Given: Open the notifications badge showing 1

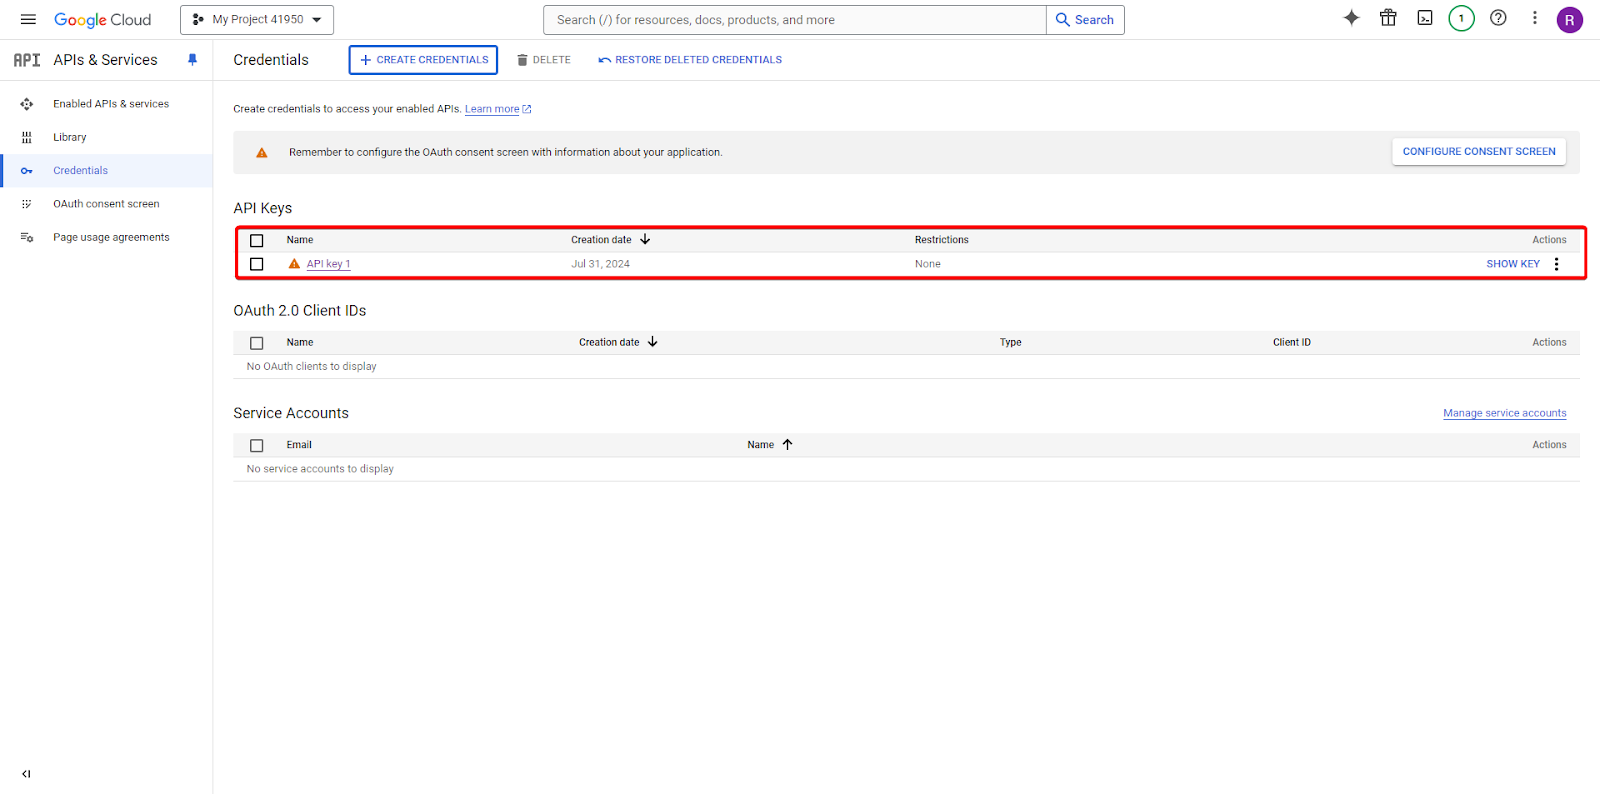Looking at the screenshot, I should point(1461,18).
